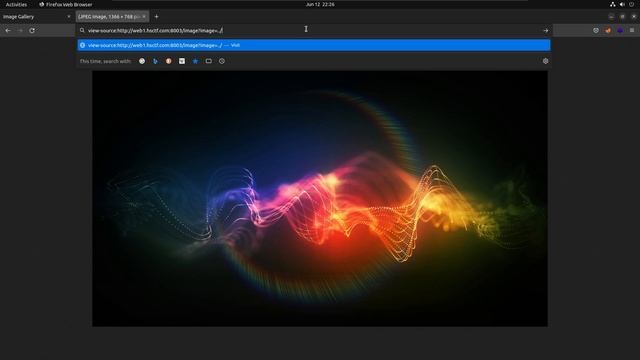Close the Firefox window
This screenshot has width=640, height=360.
pos(633,17)
